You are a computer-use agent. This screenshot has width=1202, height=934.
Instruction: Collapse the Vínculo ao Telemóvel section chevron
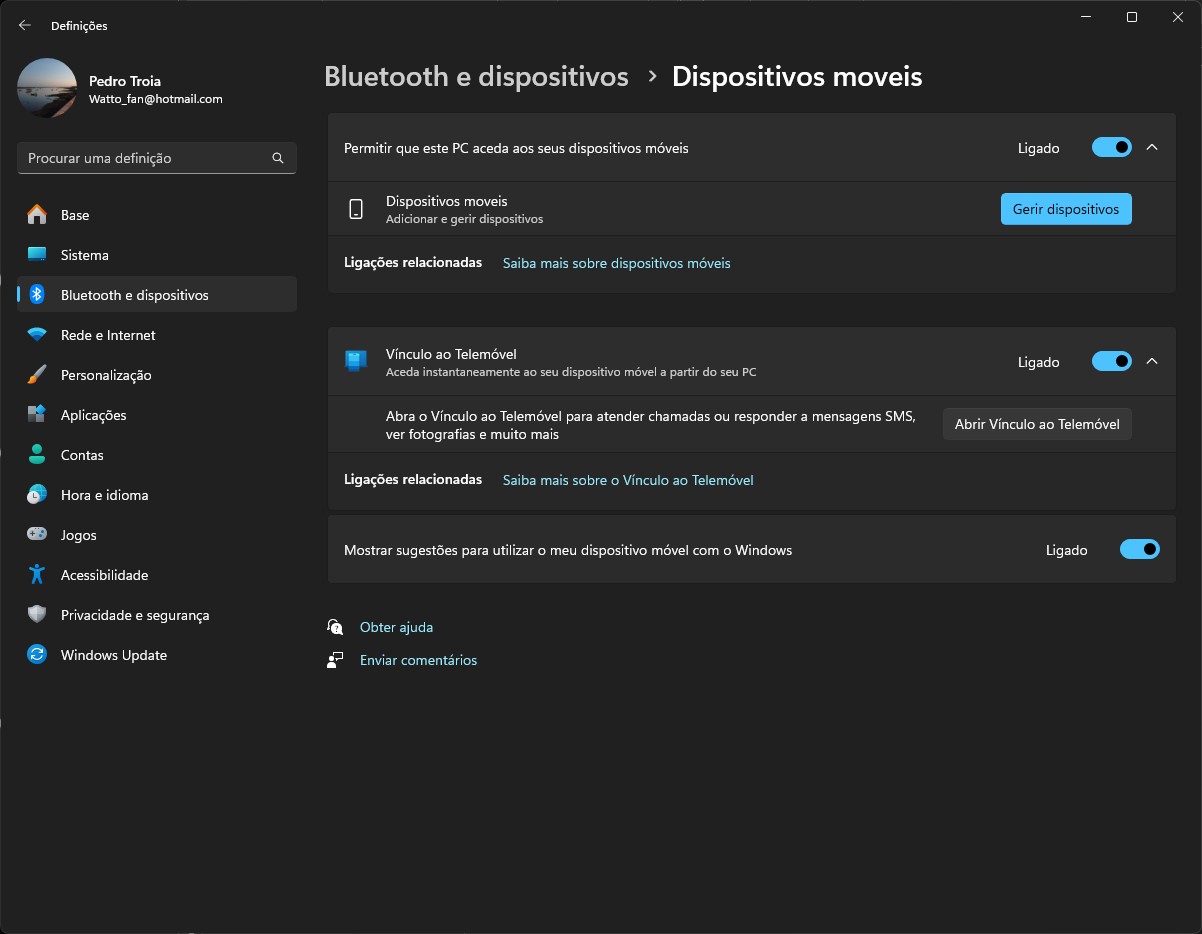pyautogui.click(x=1152, y=362)
